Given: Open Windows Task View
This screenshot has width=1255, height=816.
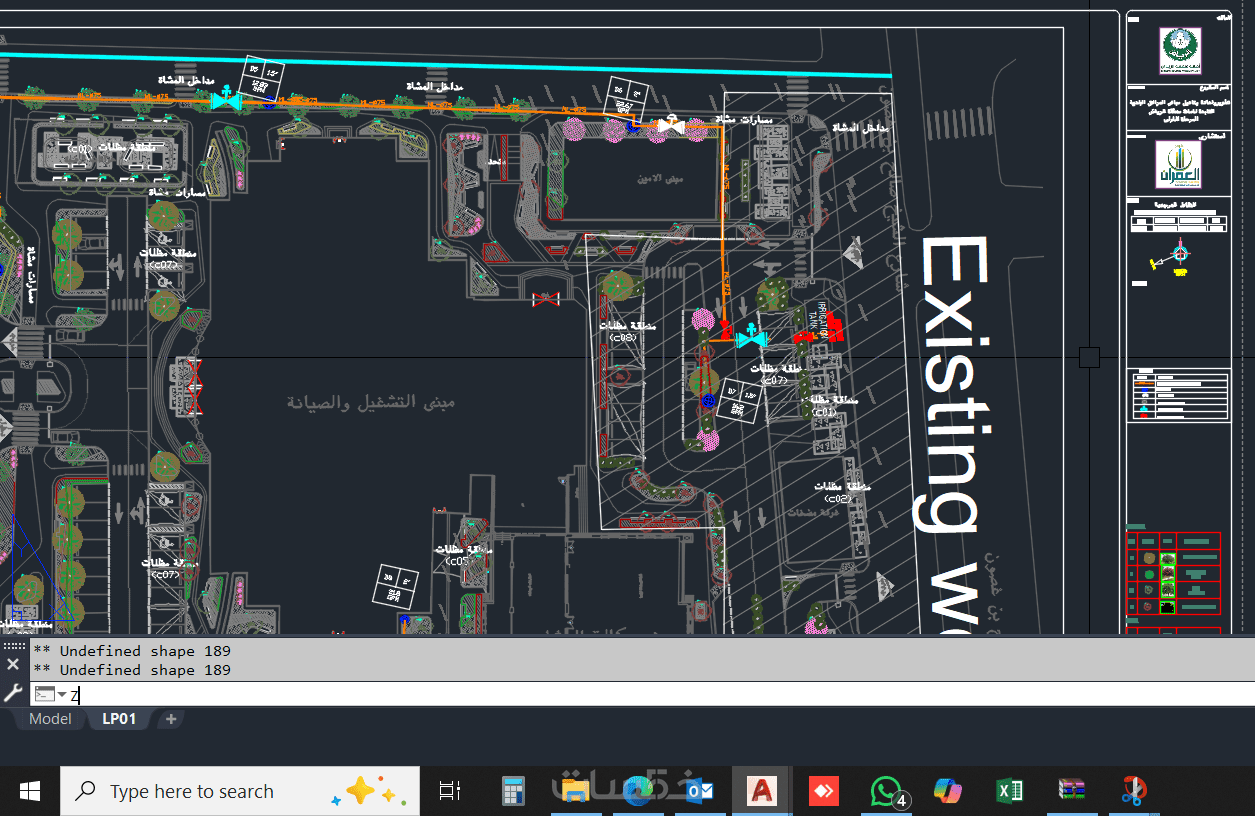Looking at the screenshot, I should tap(450, 792).
